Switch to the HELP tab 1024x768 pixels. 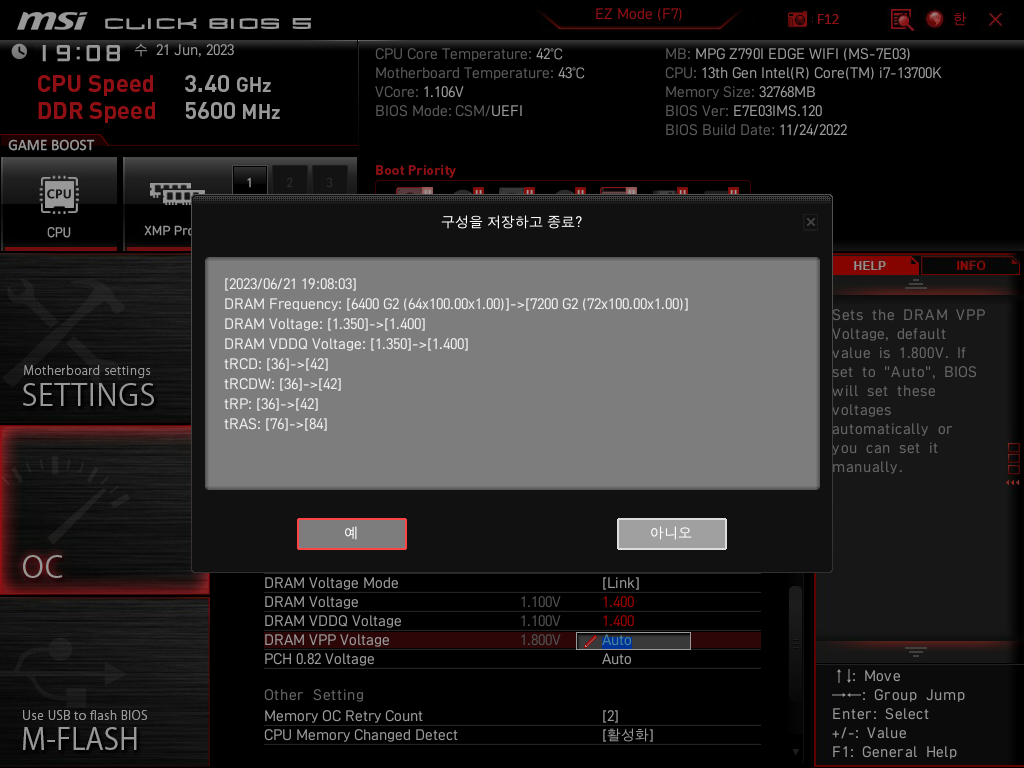click(869, 266)
